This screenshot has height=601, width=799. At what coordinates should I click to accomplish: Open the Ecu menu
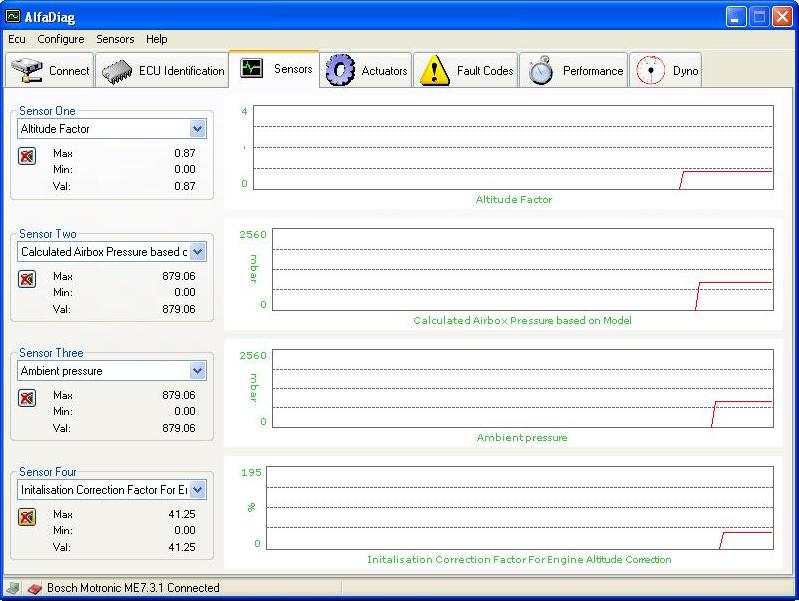[x=17, y=39]
